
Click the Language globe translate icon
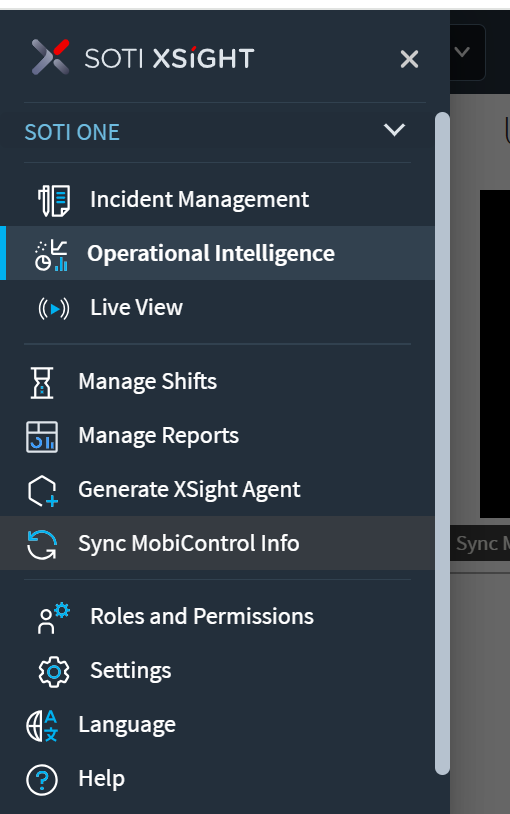42,726
